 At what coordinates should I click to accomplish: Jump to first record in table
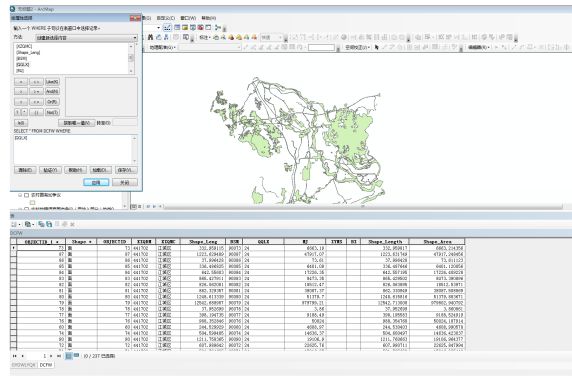15,356
